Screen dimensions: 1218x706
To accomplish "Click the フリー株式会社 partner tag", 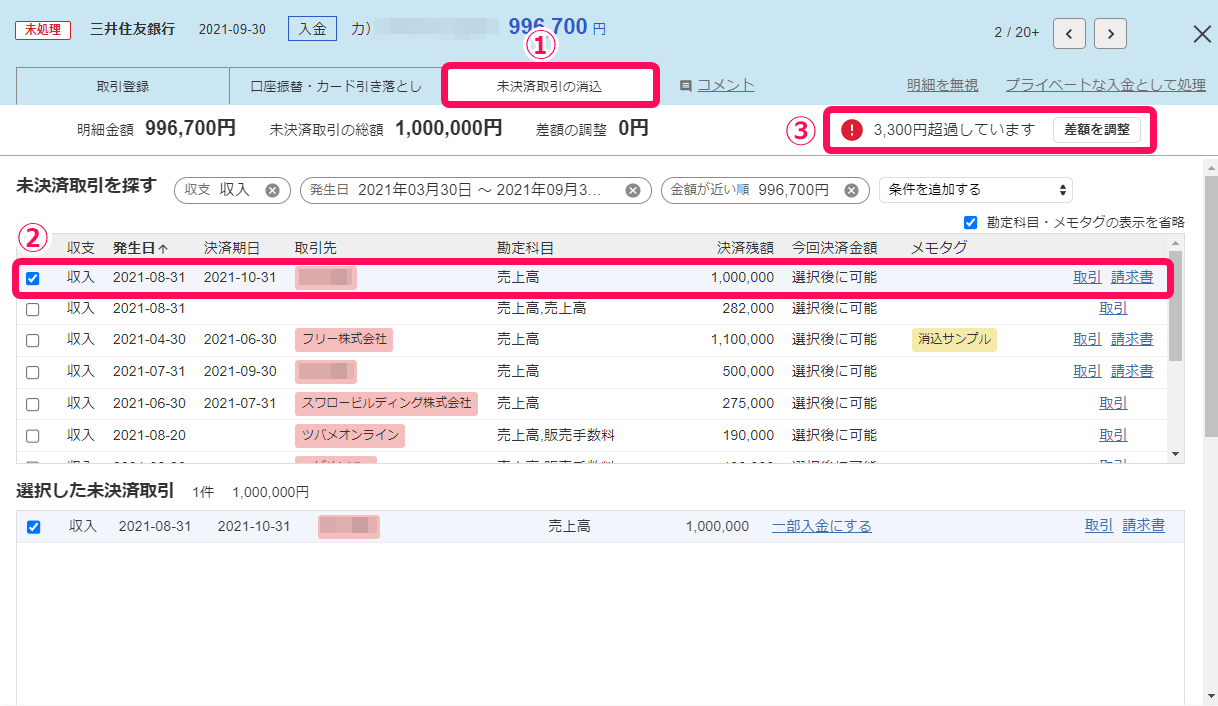I will click(x=344, y=340).
